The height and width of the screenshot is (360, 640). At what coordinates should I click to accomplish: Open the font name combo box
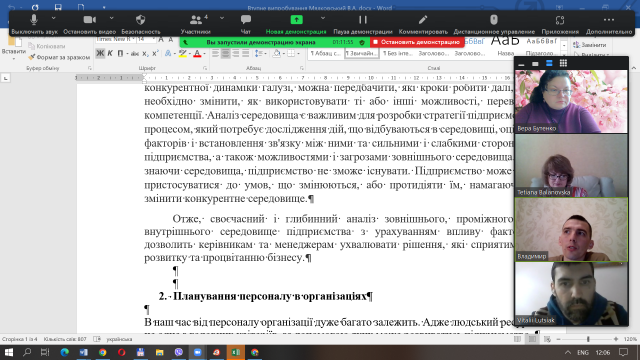(x=115, y=39)
